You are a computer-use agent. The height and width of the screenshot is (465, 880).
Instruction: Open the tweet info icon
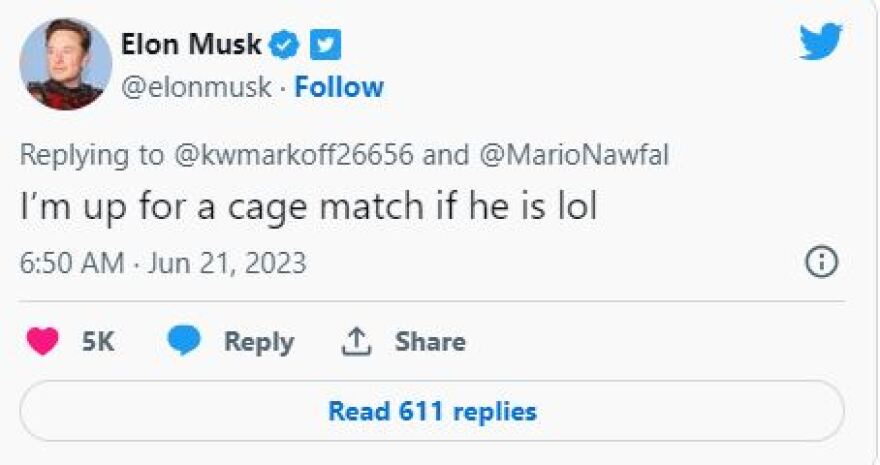coord(820,263)
